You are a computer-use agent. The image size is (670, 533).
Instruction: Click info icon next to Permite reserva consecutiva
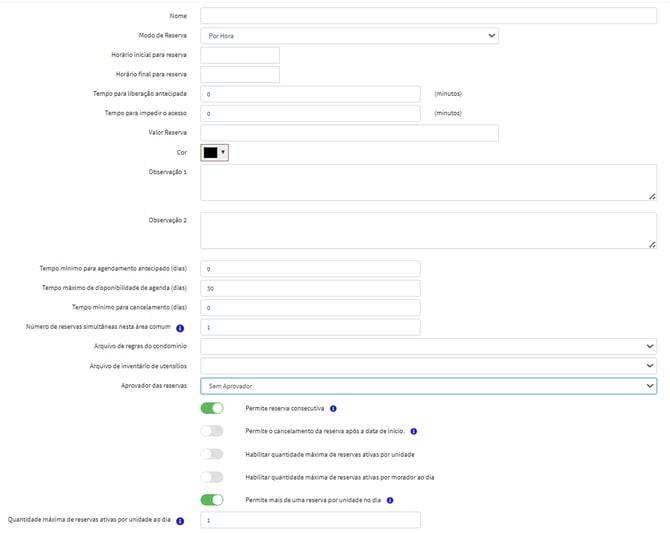click(x=333, y=409)
